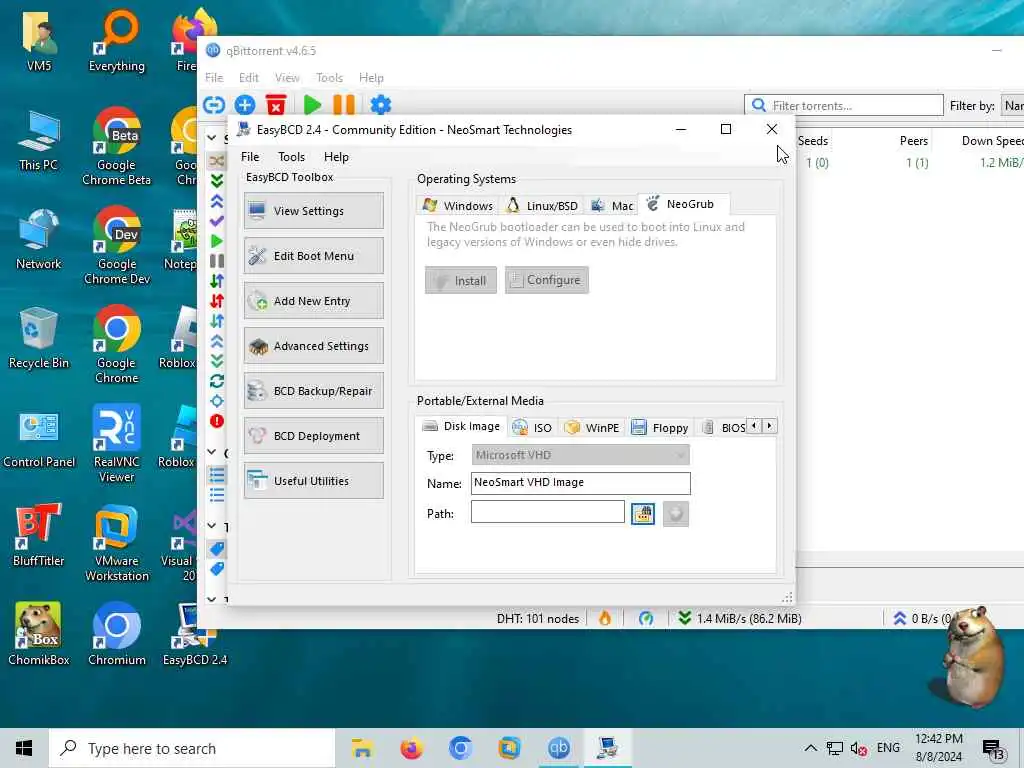Viewport: 1024px width, 768px height.
Task: Open Advanced Settings in EasyBCD
Action: (x=313, y=346)
